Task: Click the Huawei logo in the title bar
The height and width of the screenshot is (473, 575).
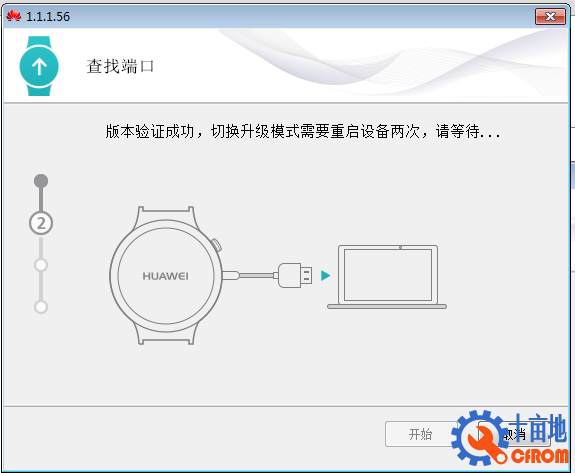Action: pyautogui.click(x=13, y=16)
